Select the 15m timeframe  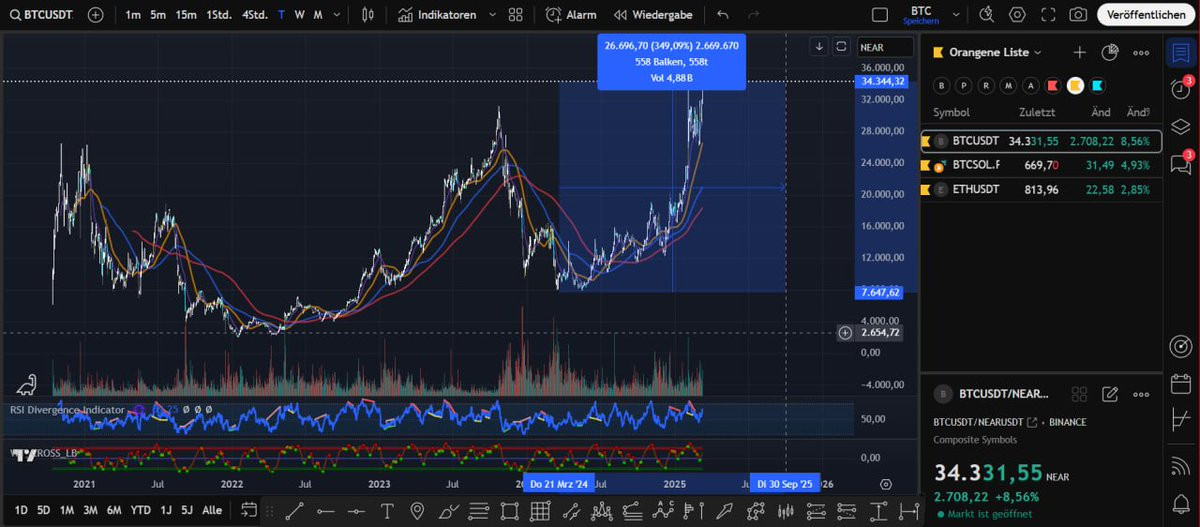(x=186, y=15)
